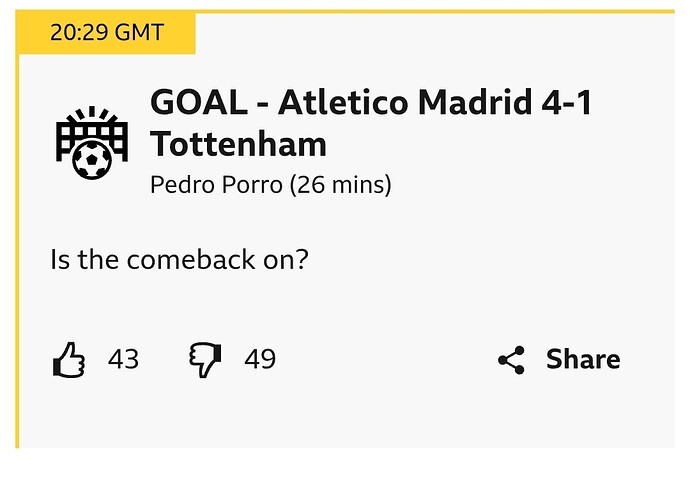The width and height of the screenshot is (690, 477).
Task: Select the 49 dislikes count
Action: [259, 359]
